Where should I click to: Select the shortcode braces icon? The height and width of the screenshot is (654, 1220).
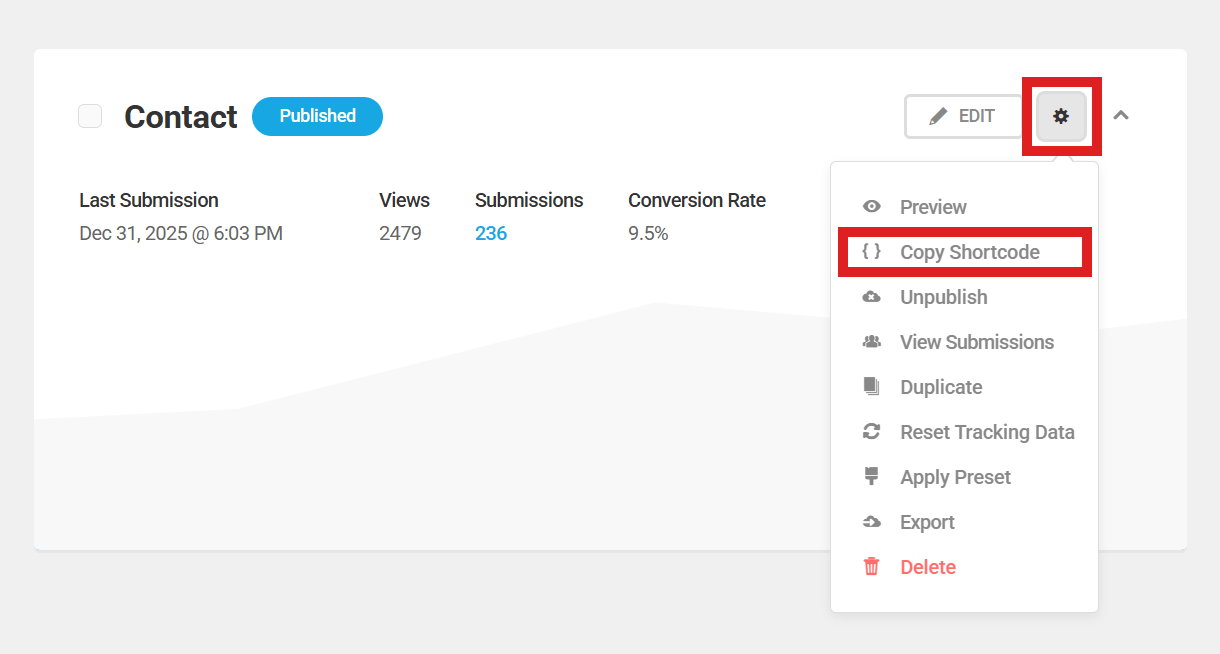coord(871,252)
